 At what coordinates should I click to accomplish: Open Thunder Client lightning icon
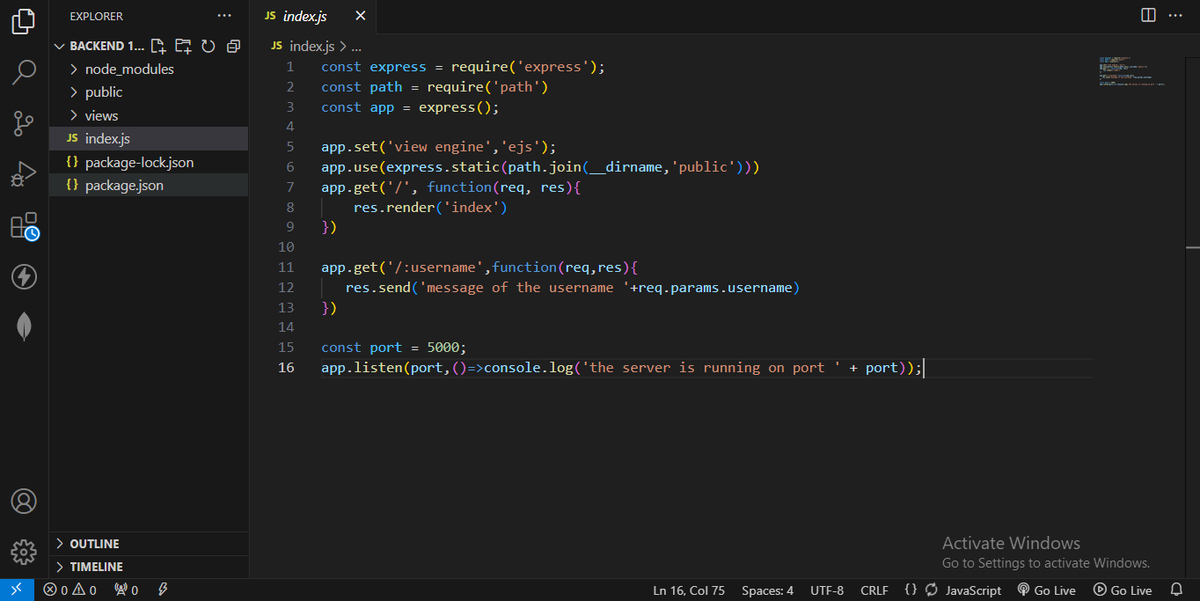(x=24, y=277)
